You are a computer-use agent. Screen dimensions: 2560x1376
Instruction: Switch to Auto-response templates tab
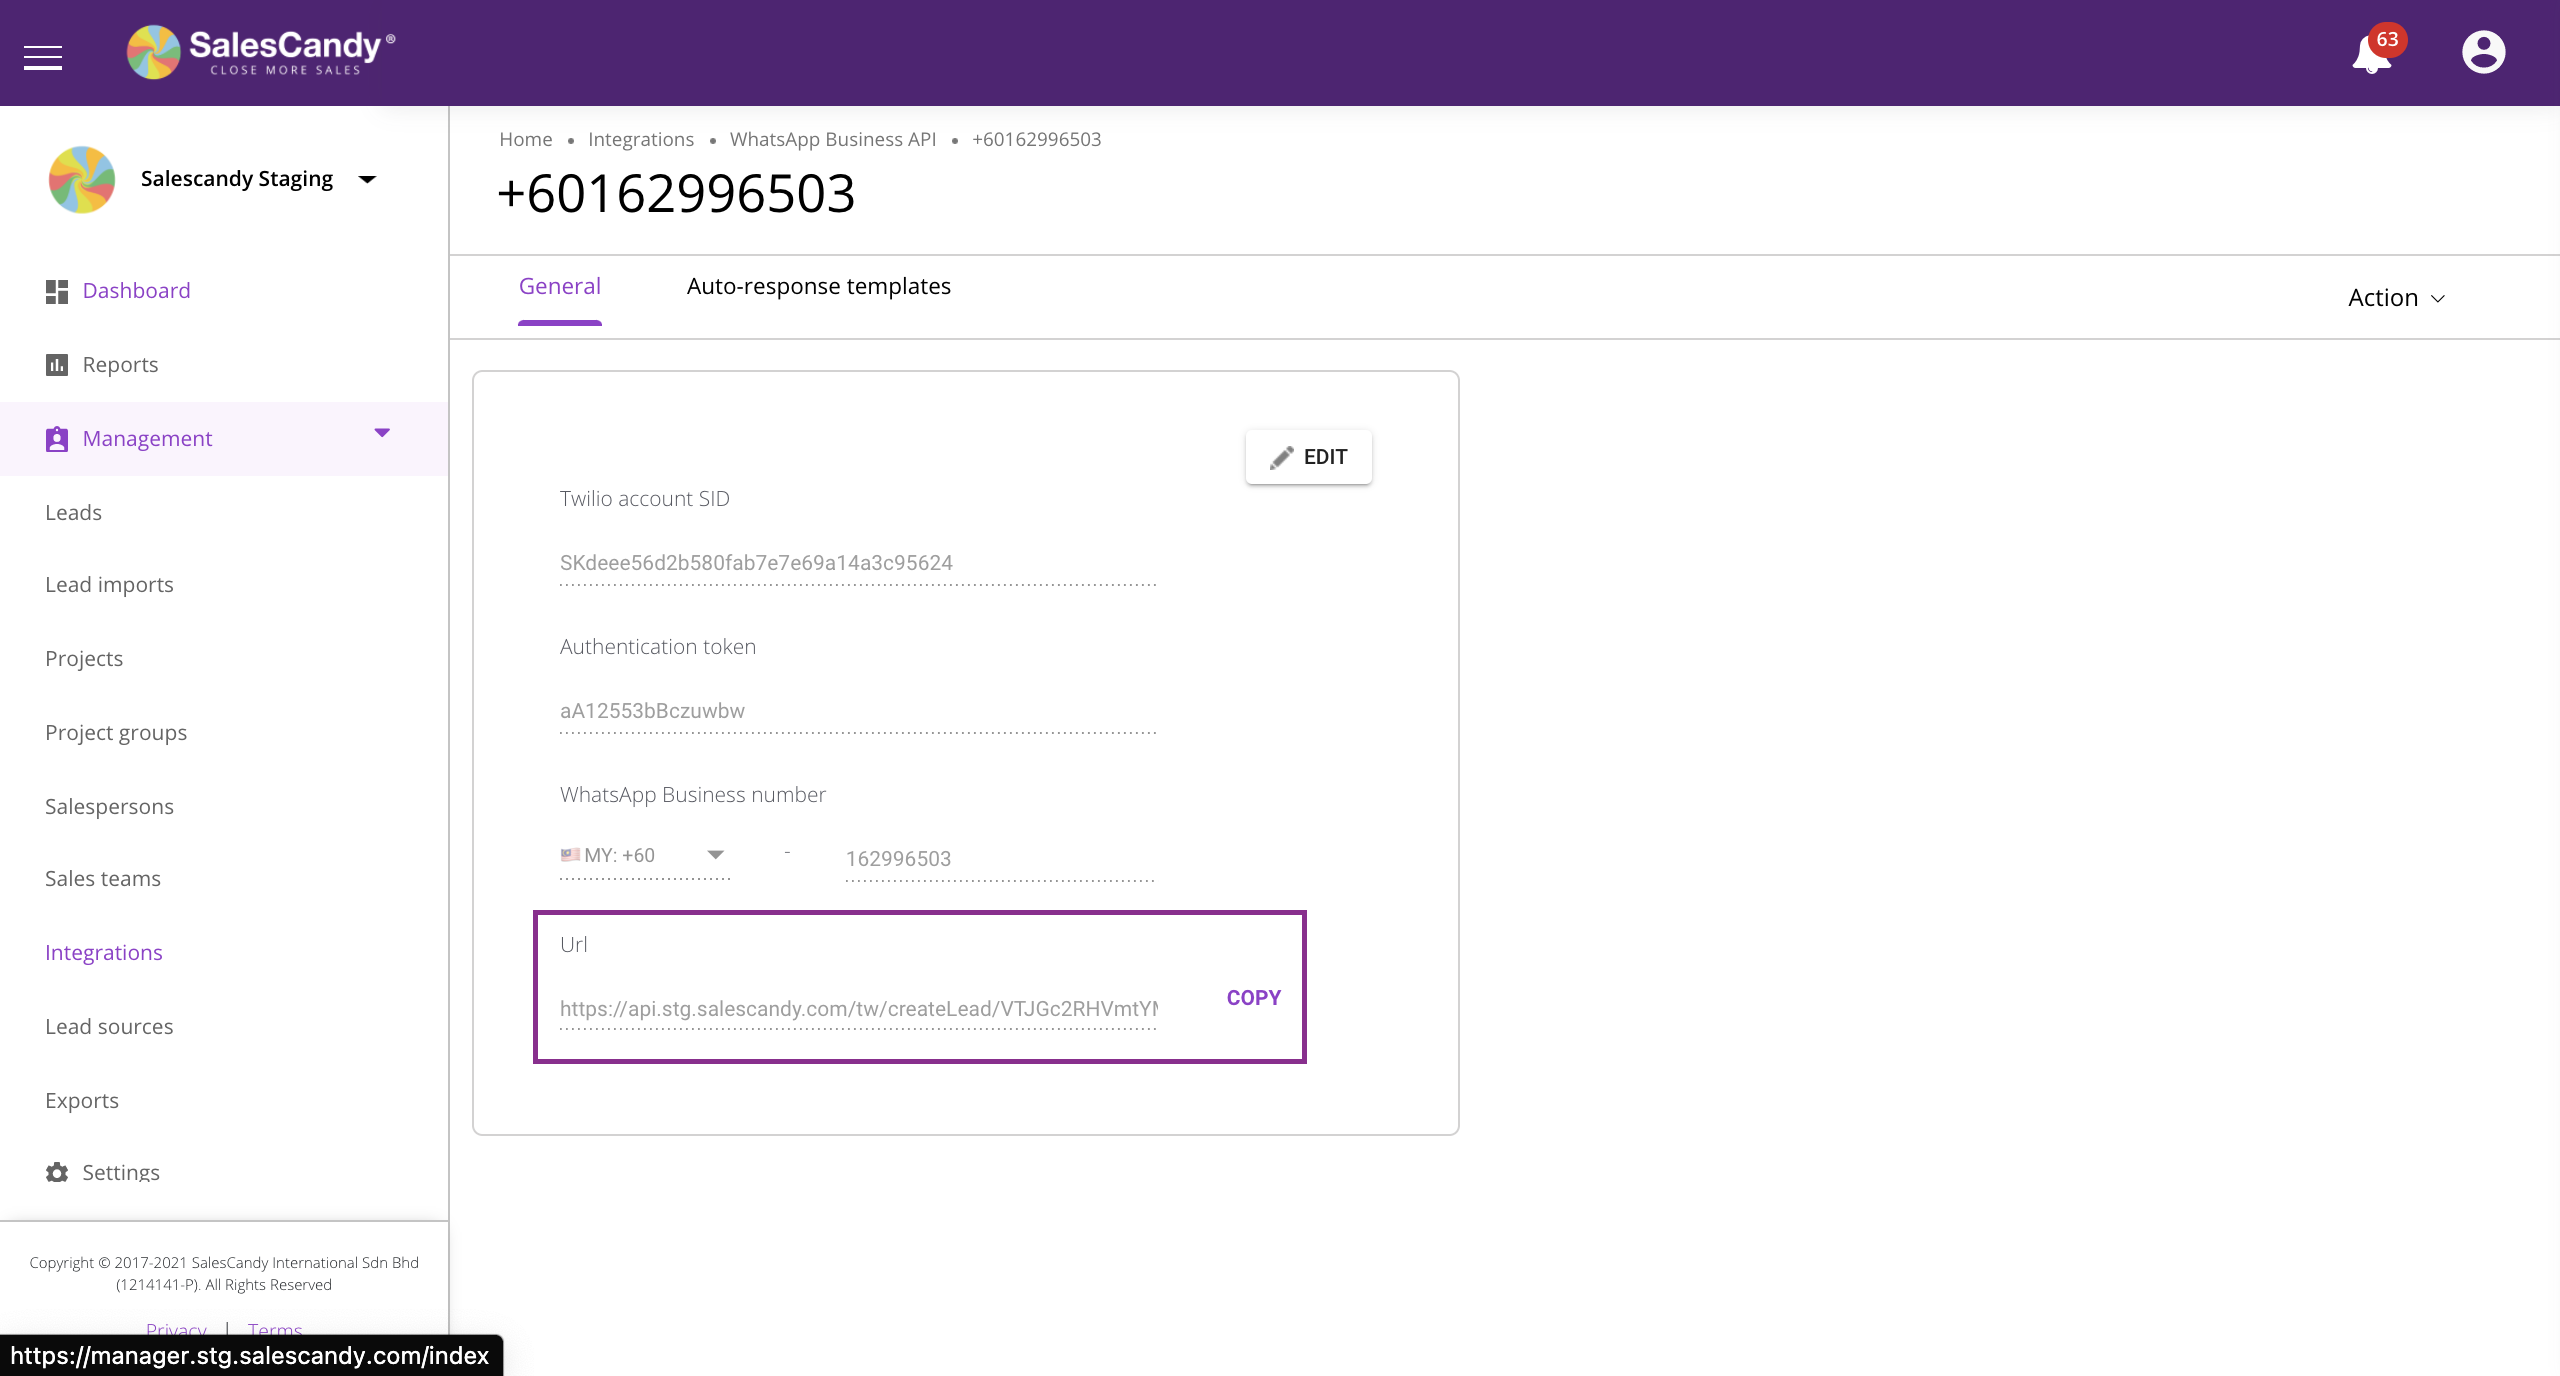(818, 287)
